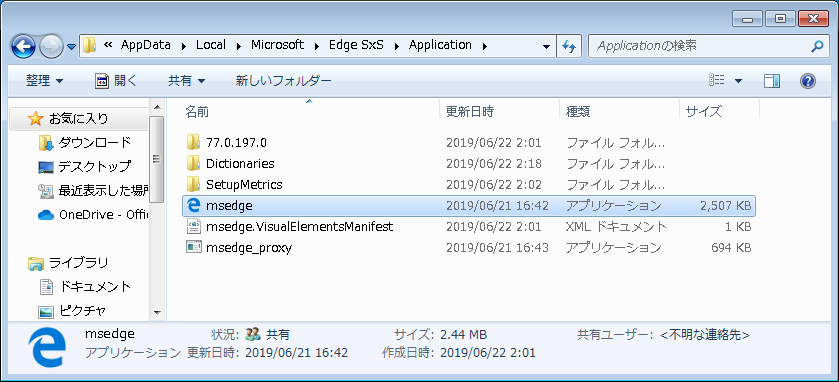Select AppData in the address path
839x382 pixels.
point(146,45)
